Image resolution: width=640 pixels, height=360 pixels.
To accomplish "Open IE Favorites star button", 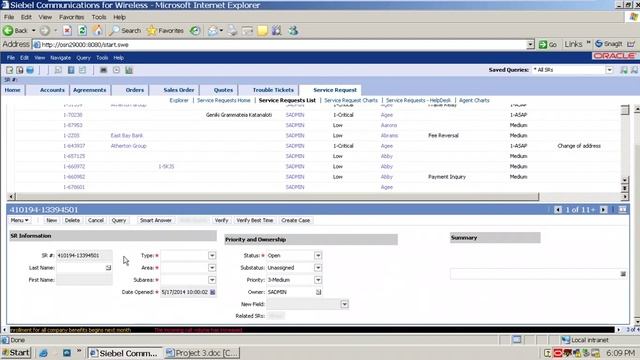I will [x=165, y=31].
